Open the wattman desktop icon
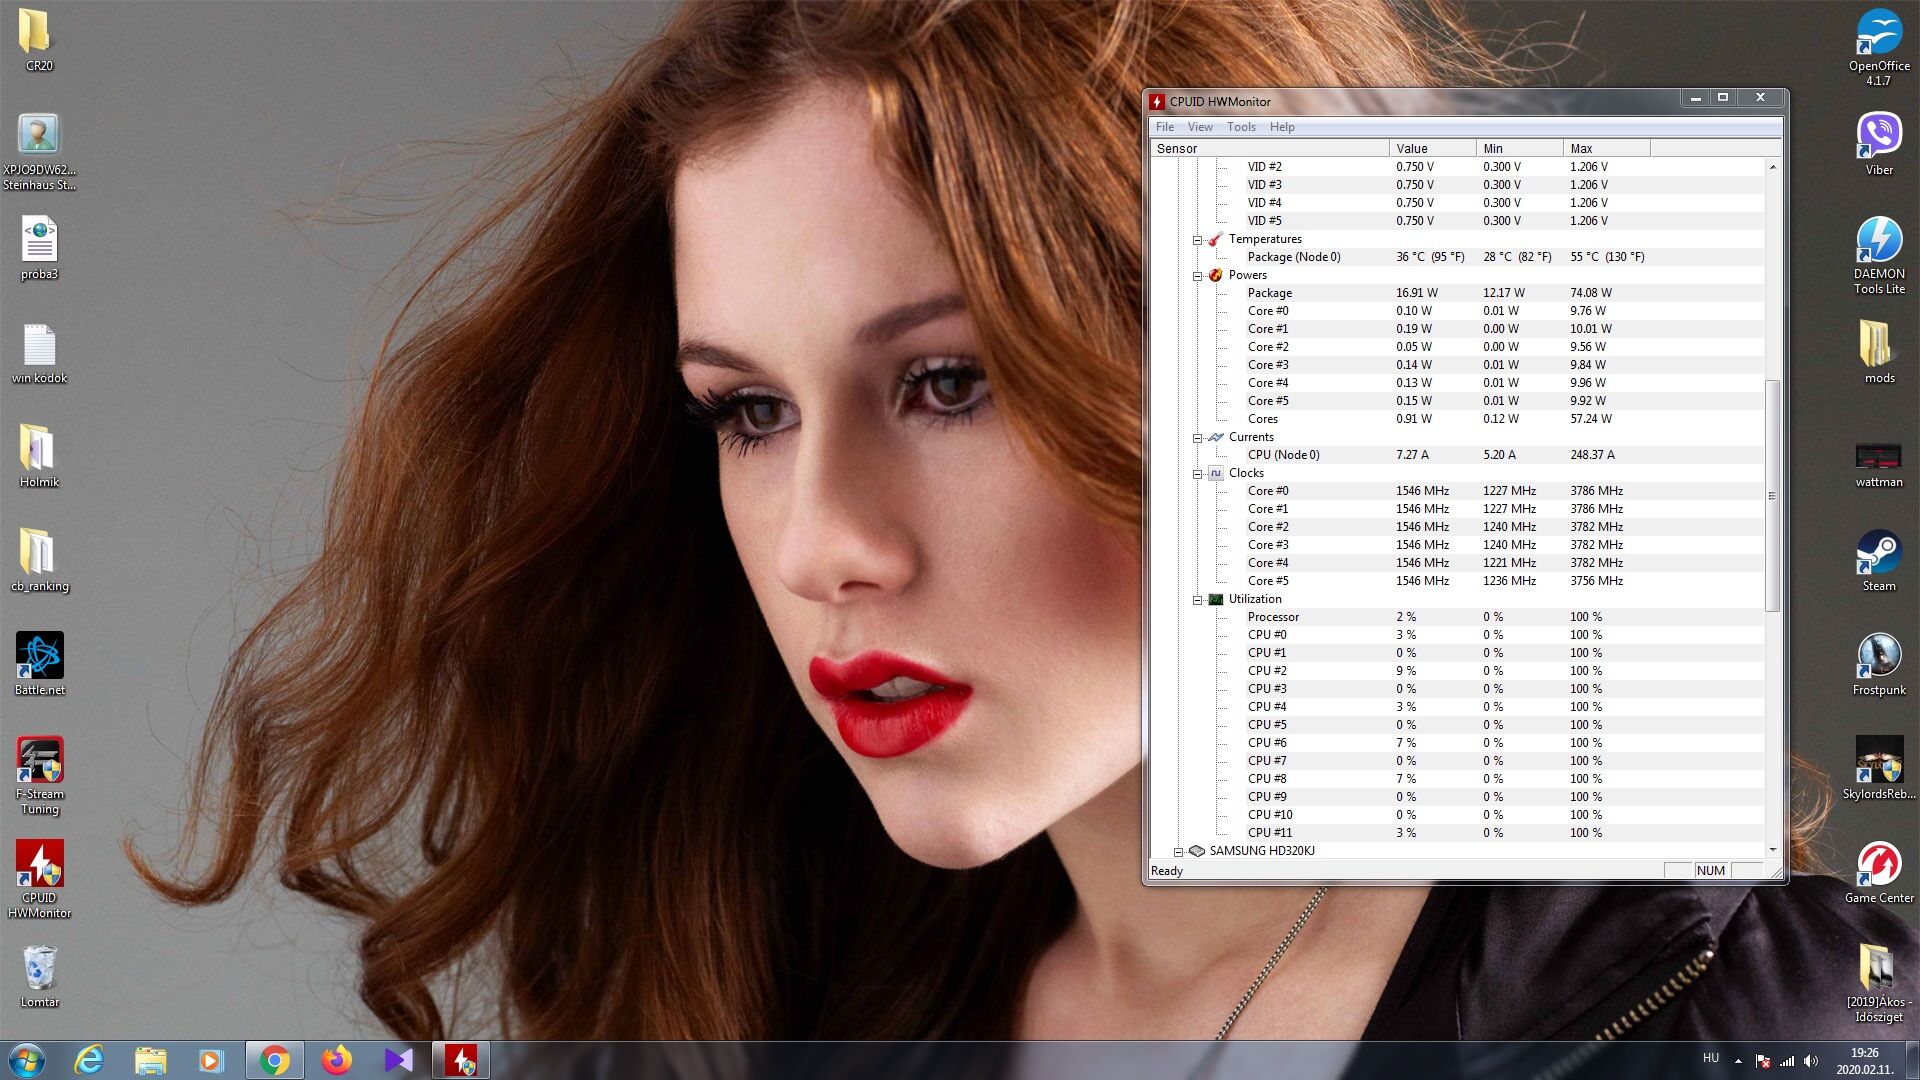The height and width of the screenshot is (1080, 1920). tap(1879, 465)
